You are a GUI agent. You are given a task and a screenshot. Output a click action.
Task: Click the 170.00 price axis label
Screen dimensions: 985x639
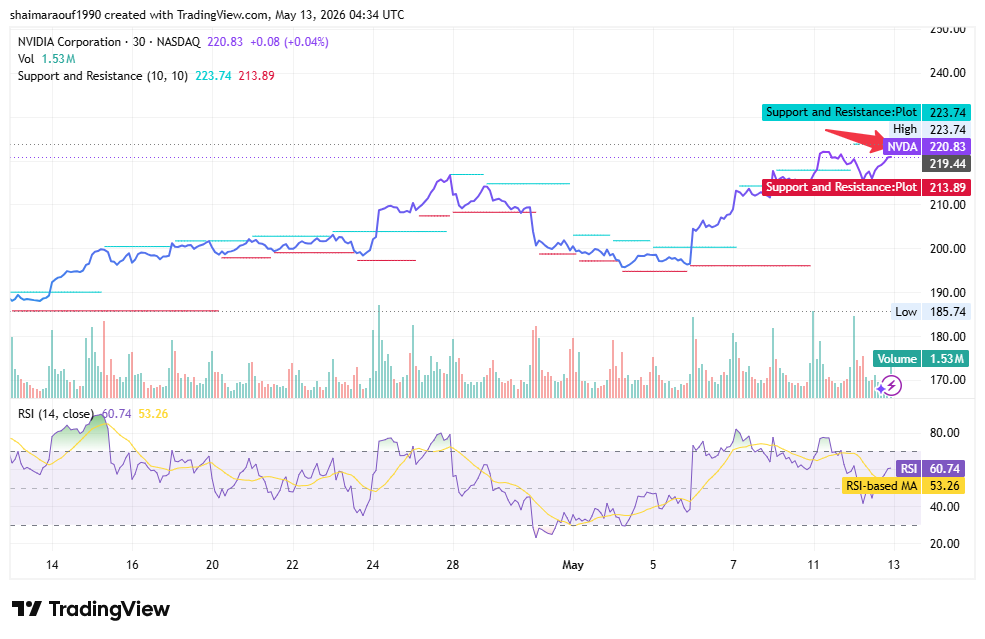pyautogui.click(x=947, y=380)
